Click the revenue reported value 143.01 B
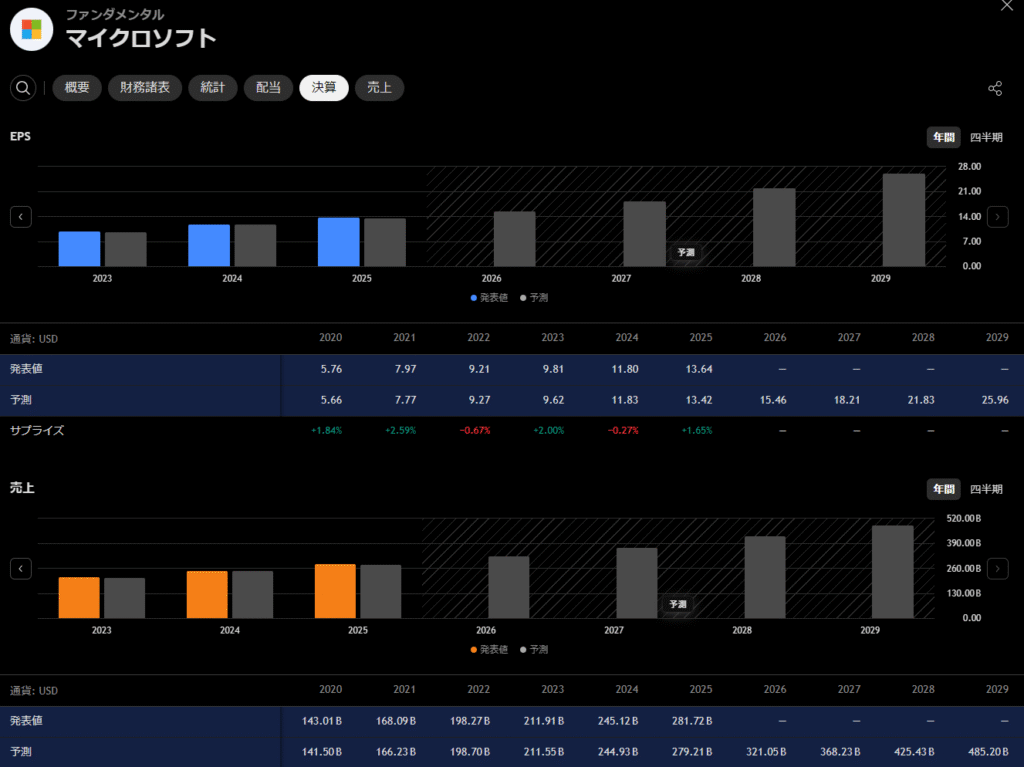 [322, 721]
